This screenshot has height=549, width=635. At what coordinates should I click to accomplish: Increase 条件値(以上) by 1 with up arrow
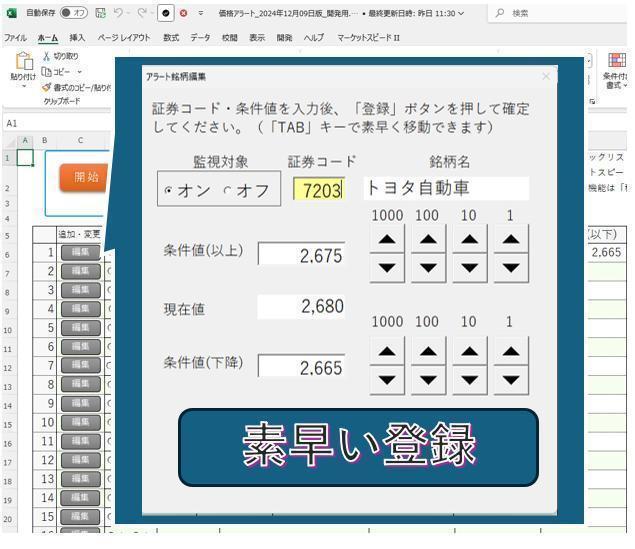[511, 239]
